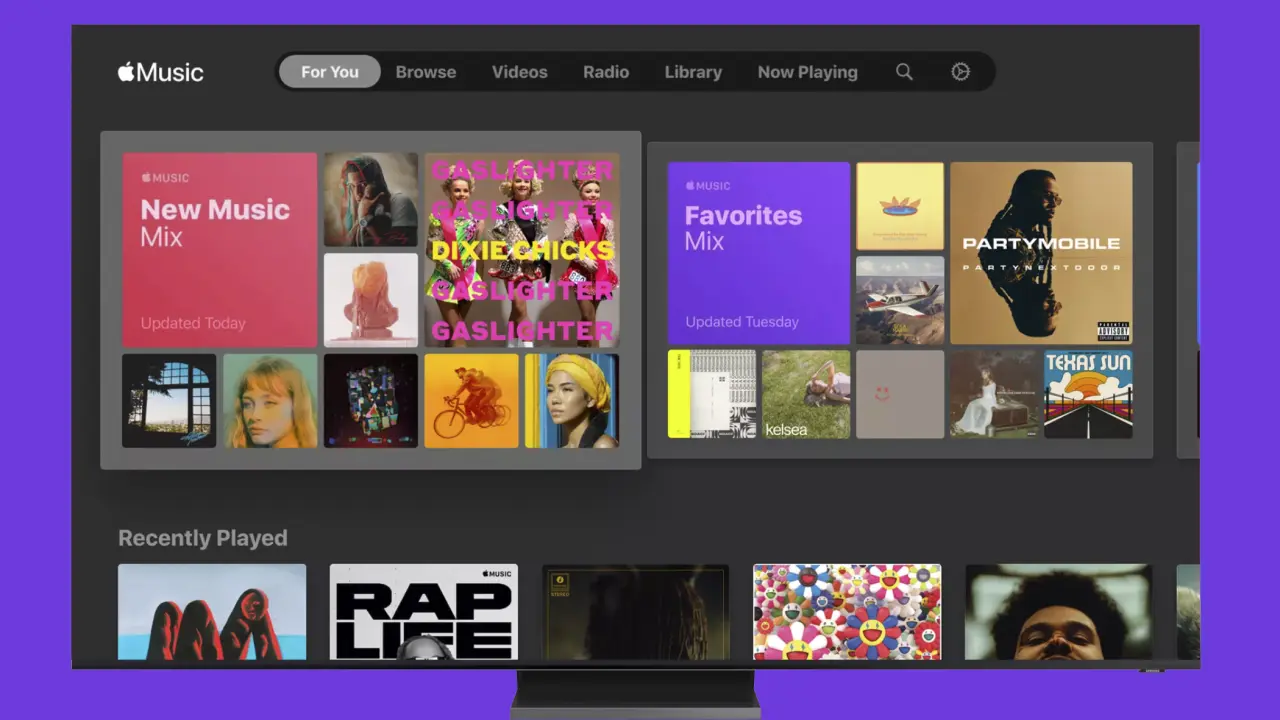Open the Videos tab

click(519, 72)
